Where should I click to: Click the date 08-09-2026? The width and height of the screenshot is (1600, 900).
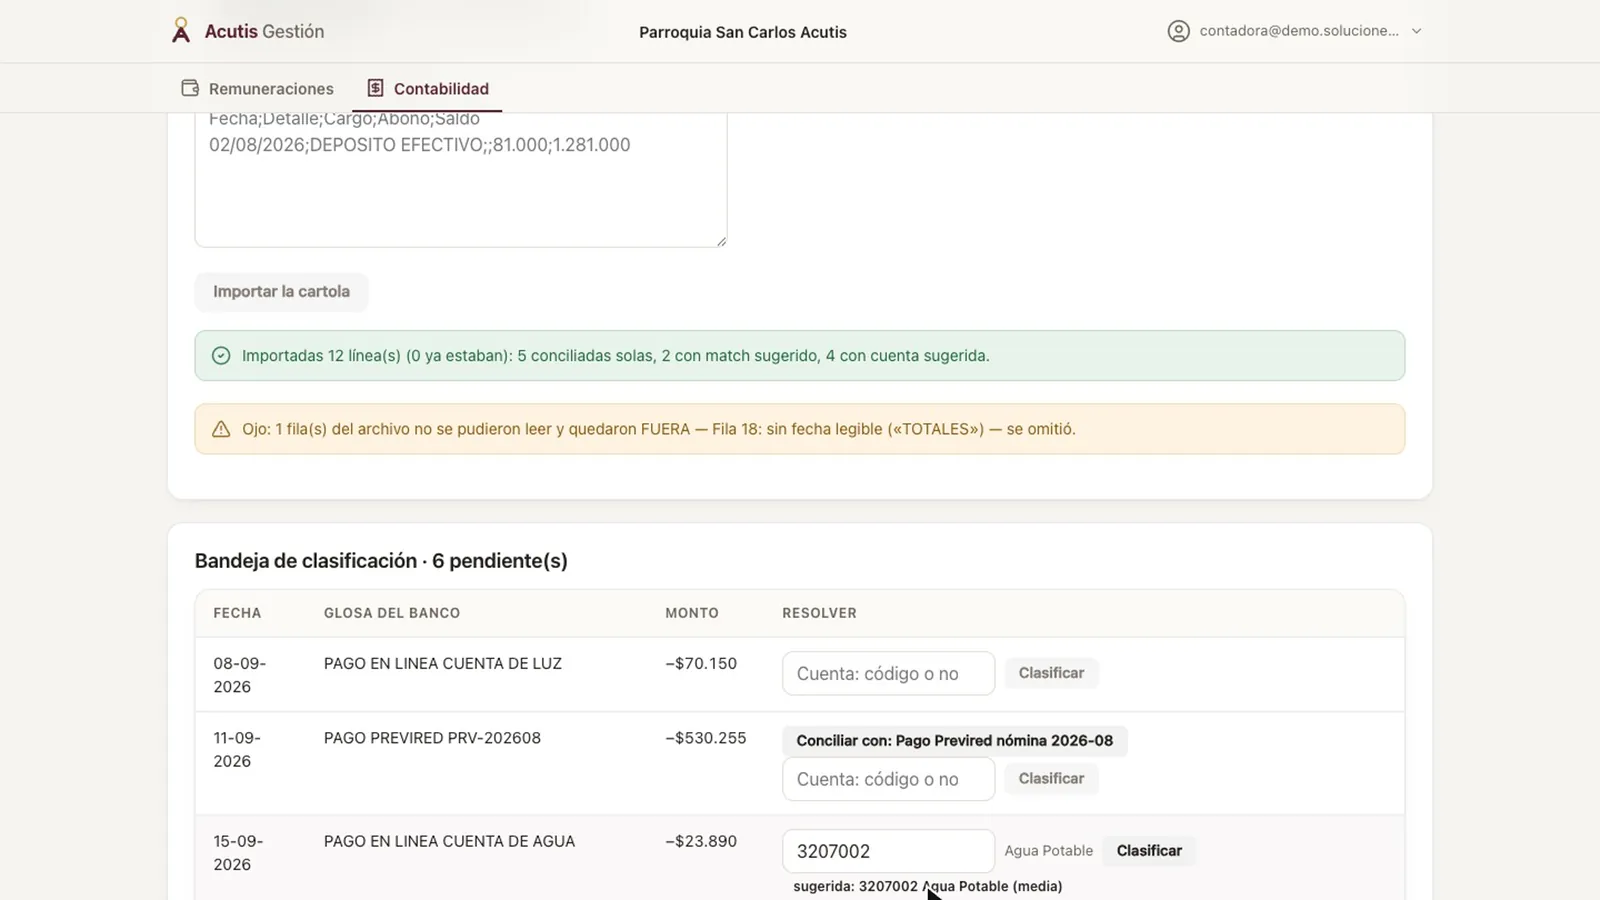click(x=240, y=675)
